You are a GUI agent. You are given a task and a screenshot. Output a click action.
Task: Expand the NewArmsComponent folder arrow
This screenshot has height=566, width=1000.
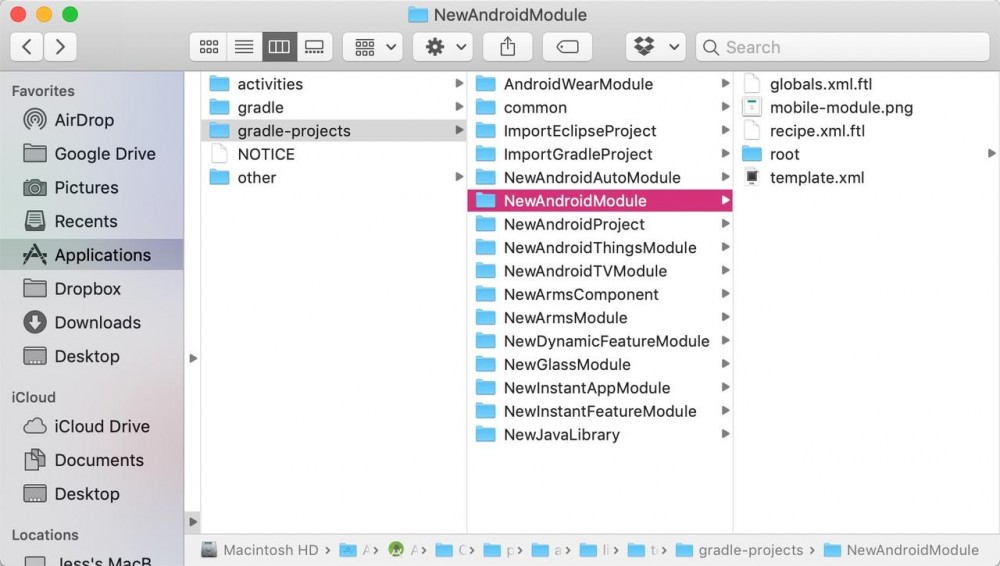725,294
